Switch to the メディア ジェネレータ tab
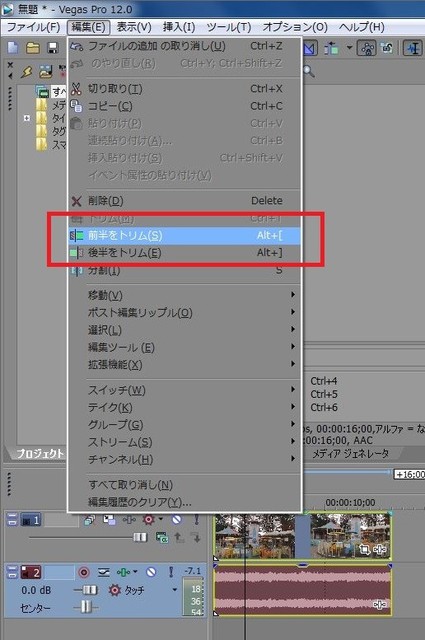 (350, 453)
